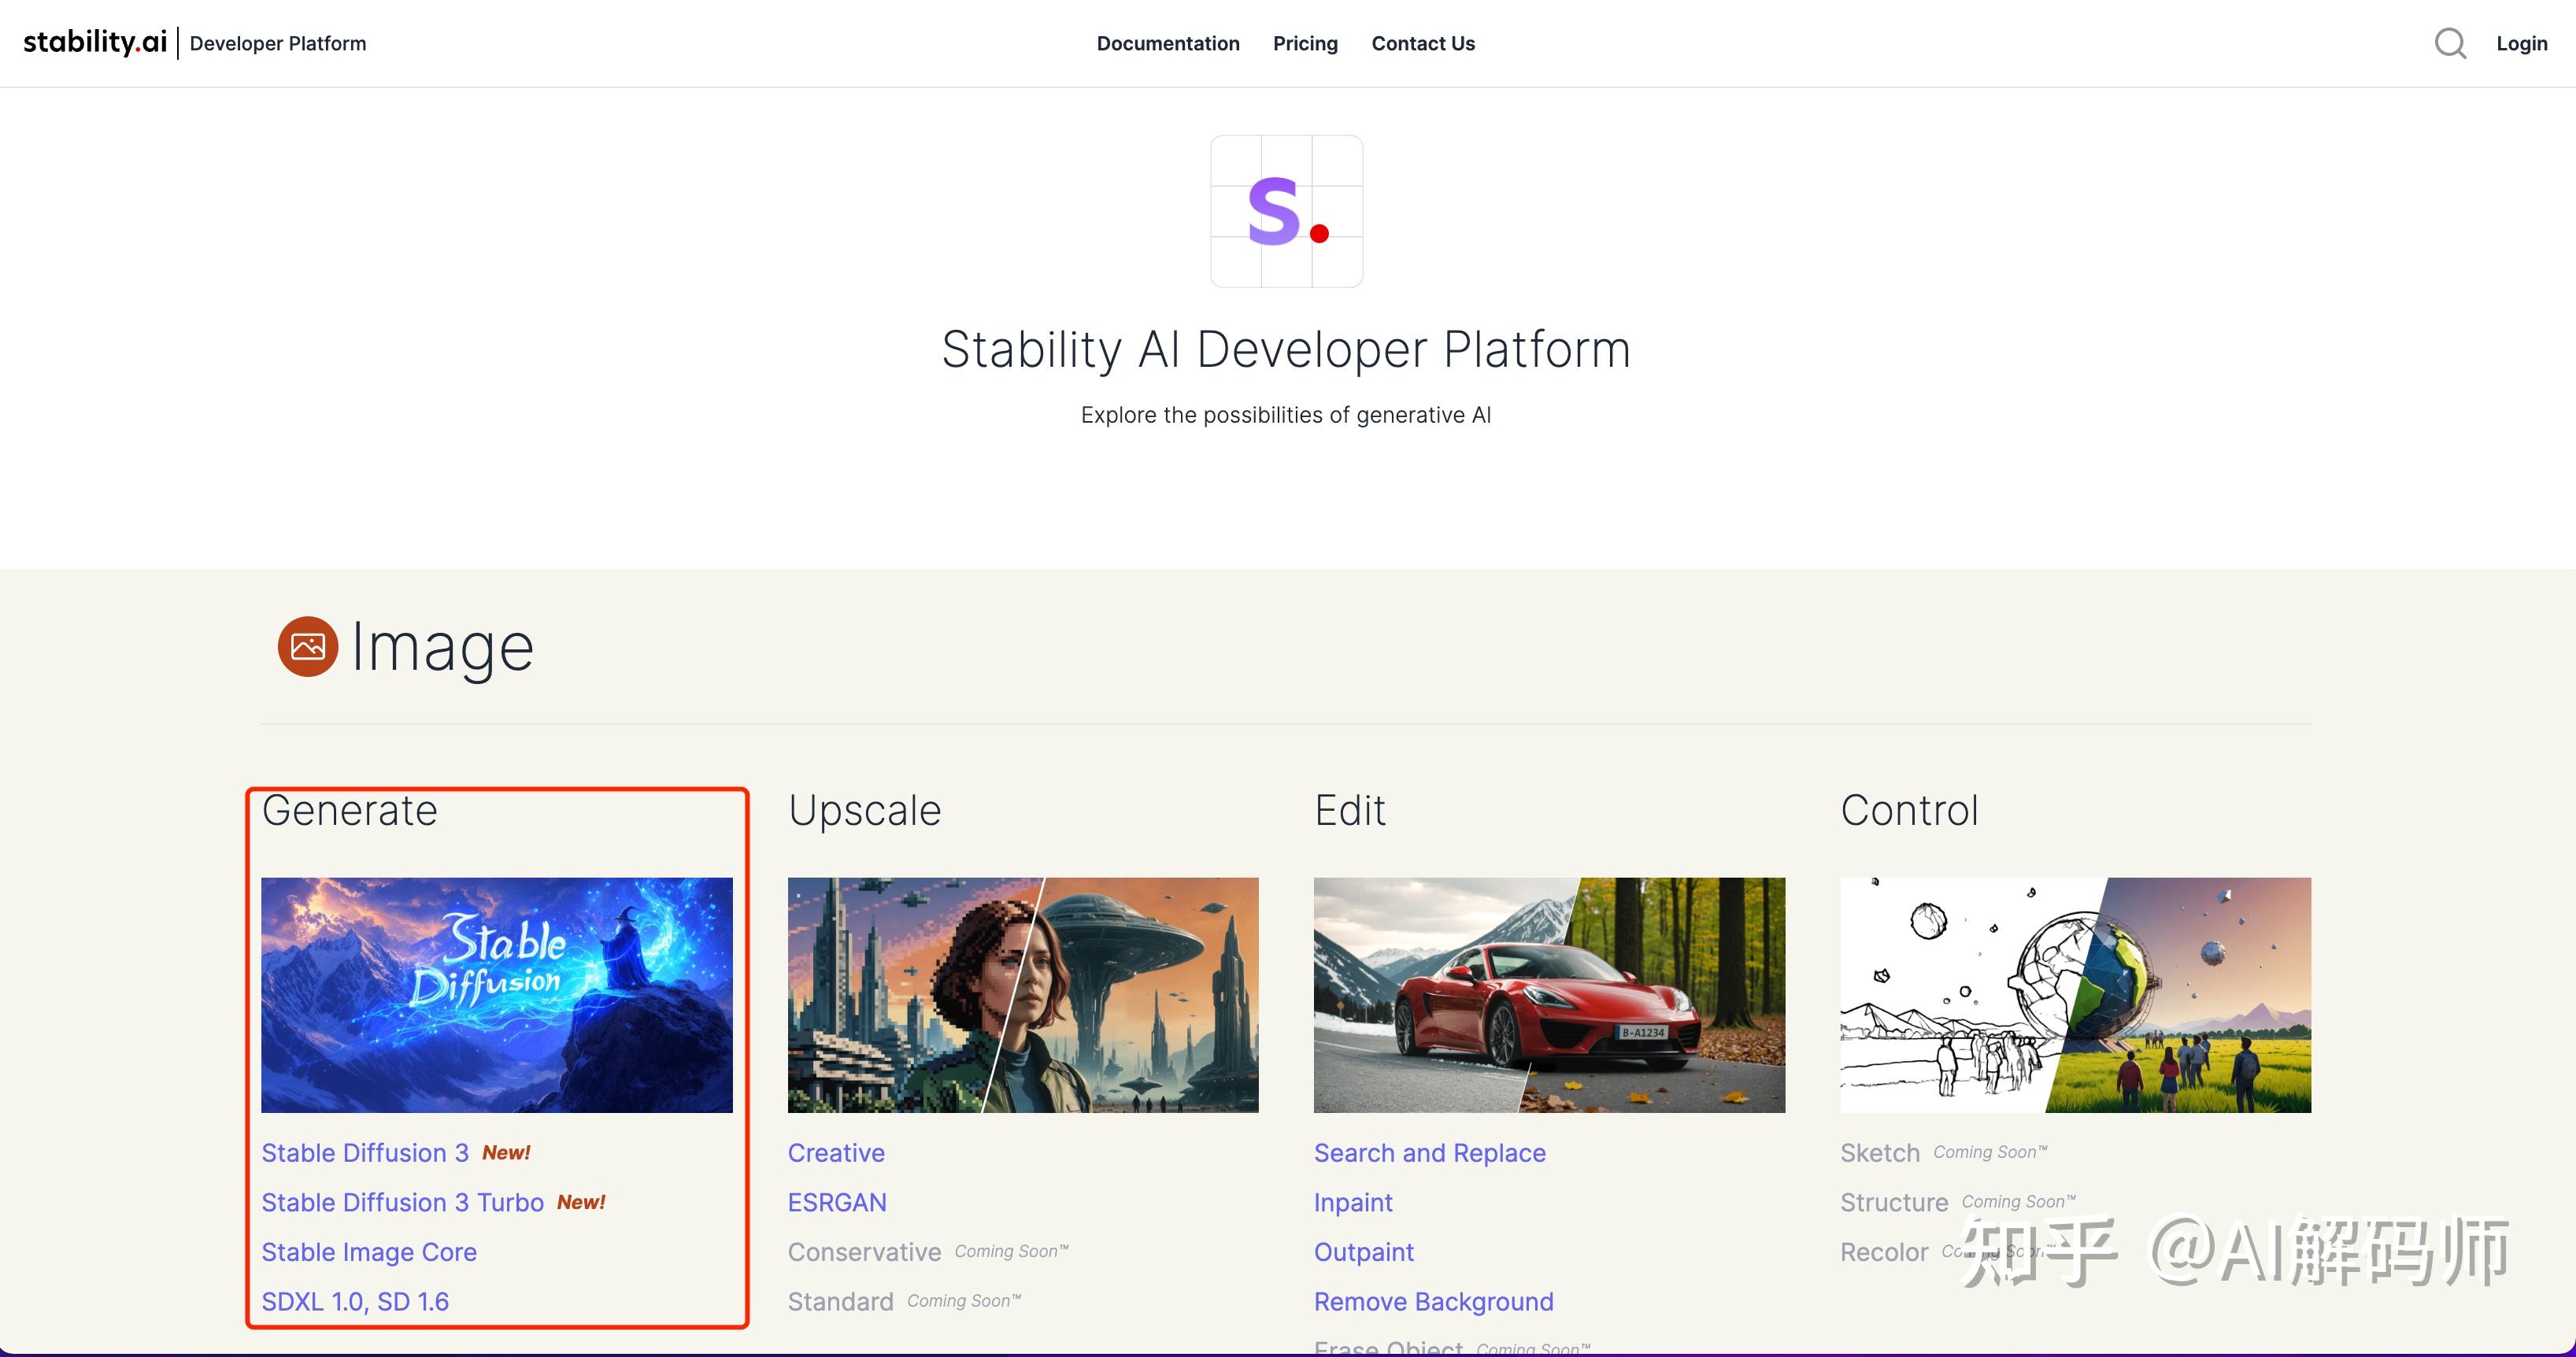Viewport: 2576px width, 1357px height.
Task: Select Stable Image Core
Action: click(x=369, y=1252)
